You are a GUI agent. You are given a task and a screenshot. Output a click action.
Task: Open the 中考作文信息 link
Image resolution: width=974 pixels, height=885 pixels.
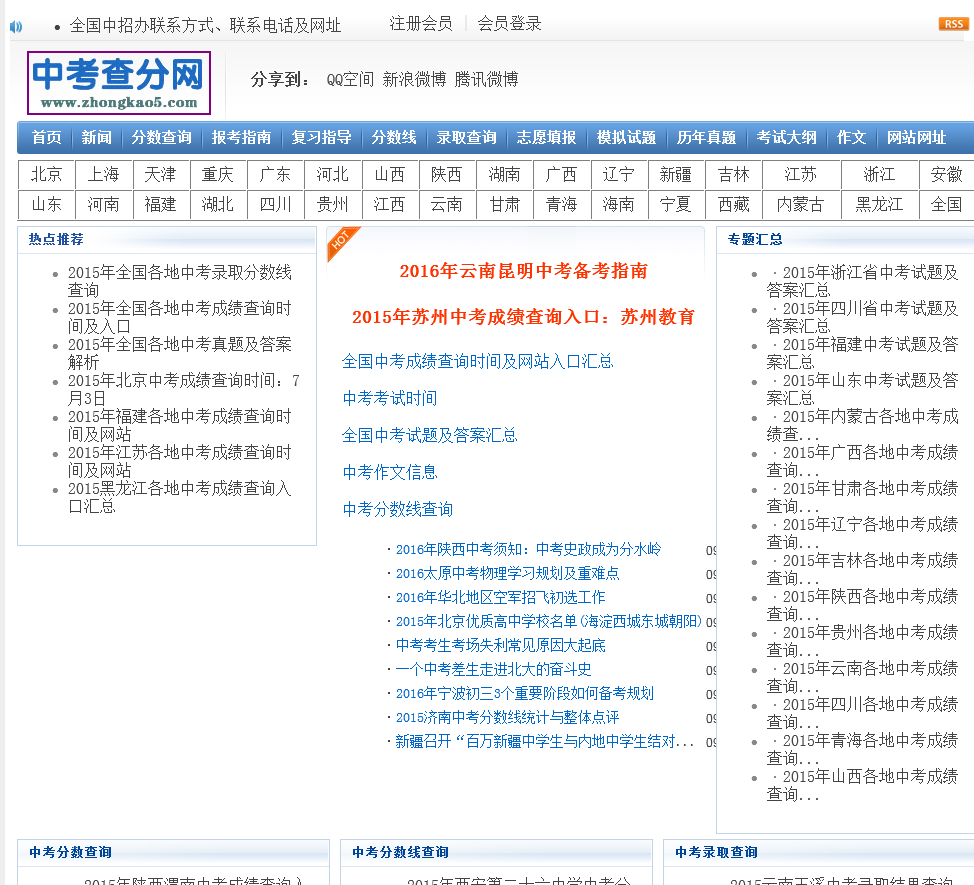click(390, 473)
